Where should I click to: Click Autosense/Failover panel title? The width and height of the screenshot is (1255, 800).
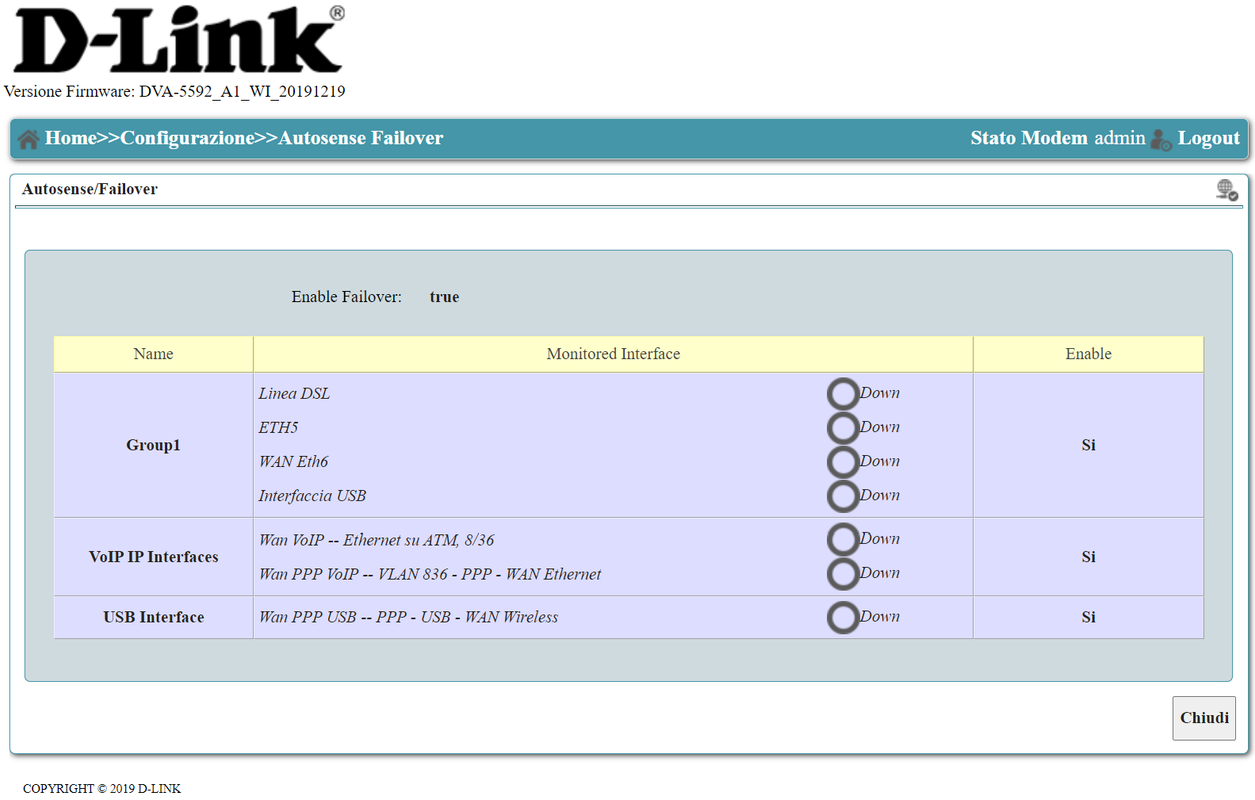pyautogui.click(x=89, y=189)
